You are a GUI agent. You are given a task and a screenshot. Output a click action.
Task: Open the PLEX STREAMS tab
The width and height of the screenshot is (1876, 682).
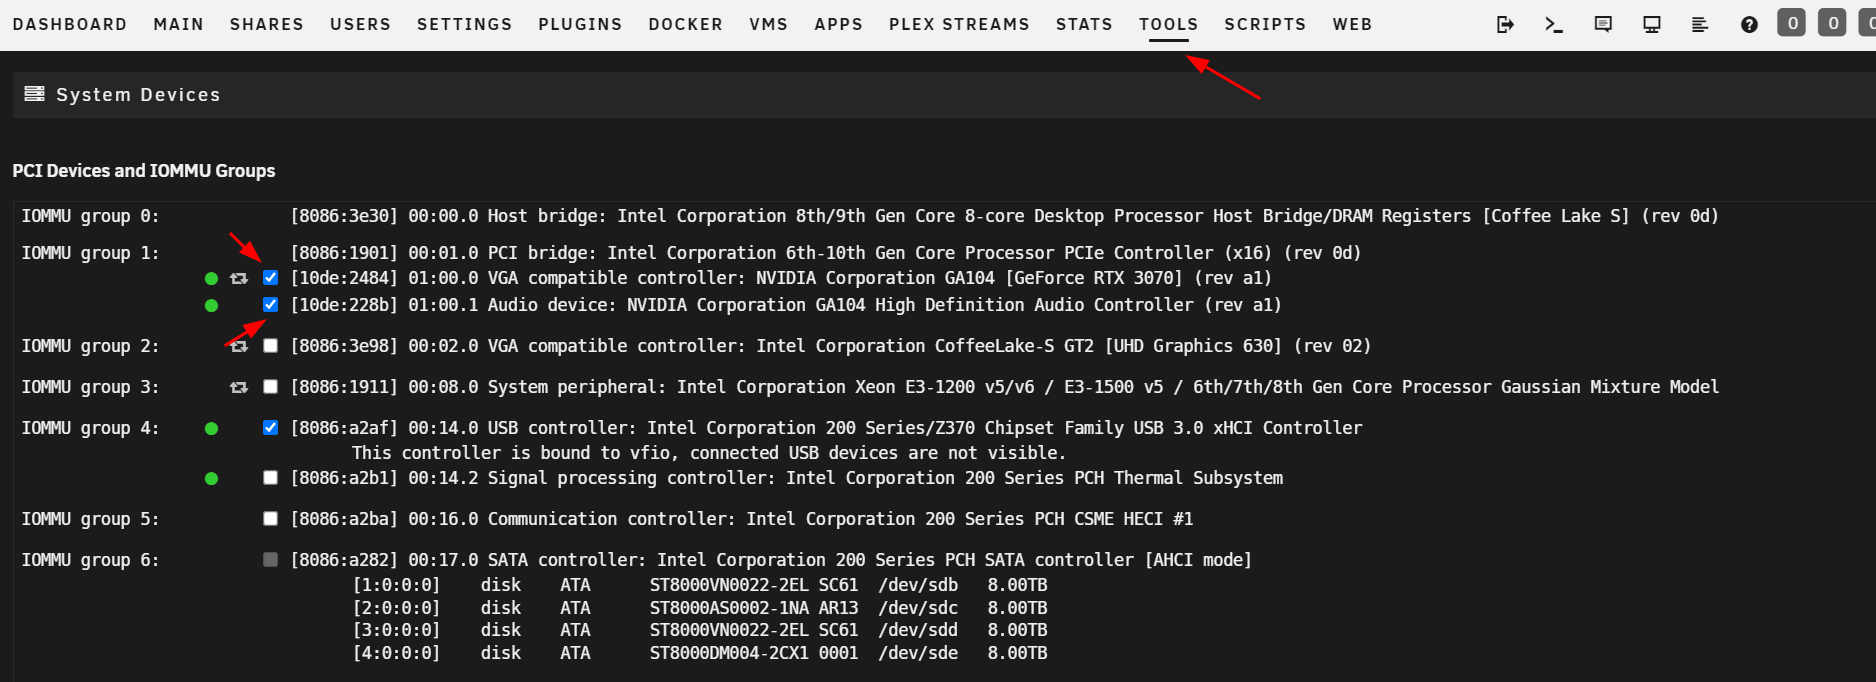point(960,24)
